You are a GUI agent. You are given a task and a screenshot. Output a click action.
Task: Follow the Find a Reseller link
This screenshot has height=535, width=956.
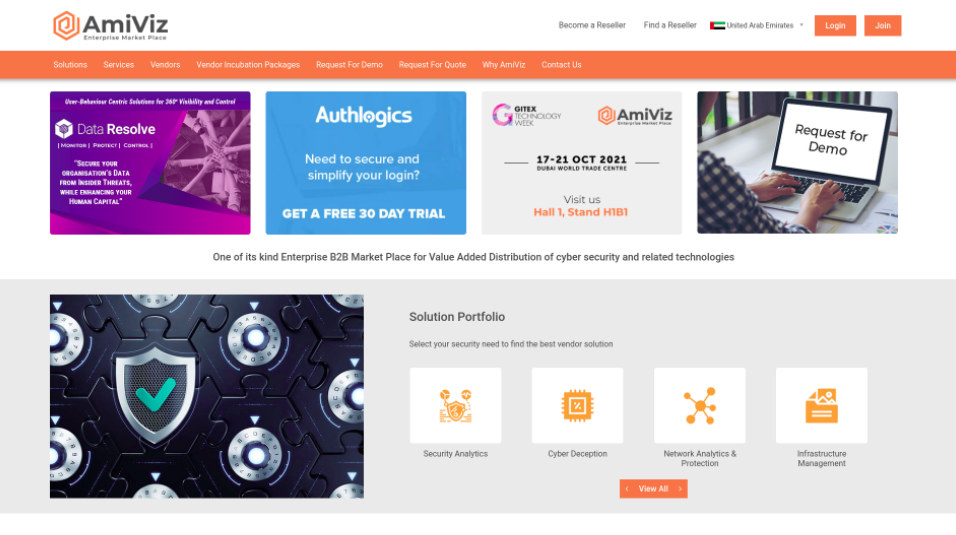pos(670,25)
